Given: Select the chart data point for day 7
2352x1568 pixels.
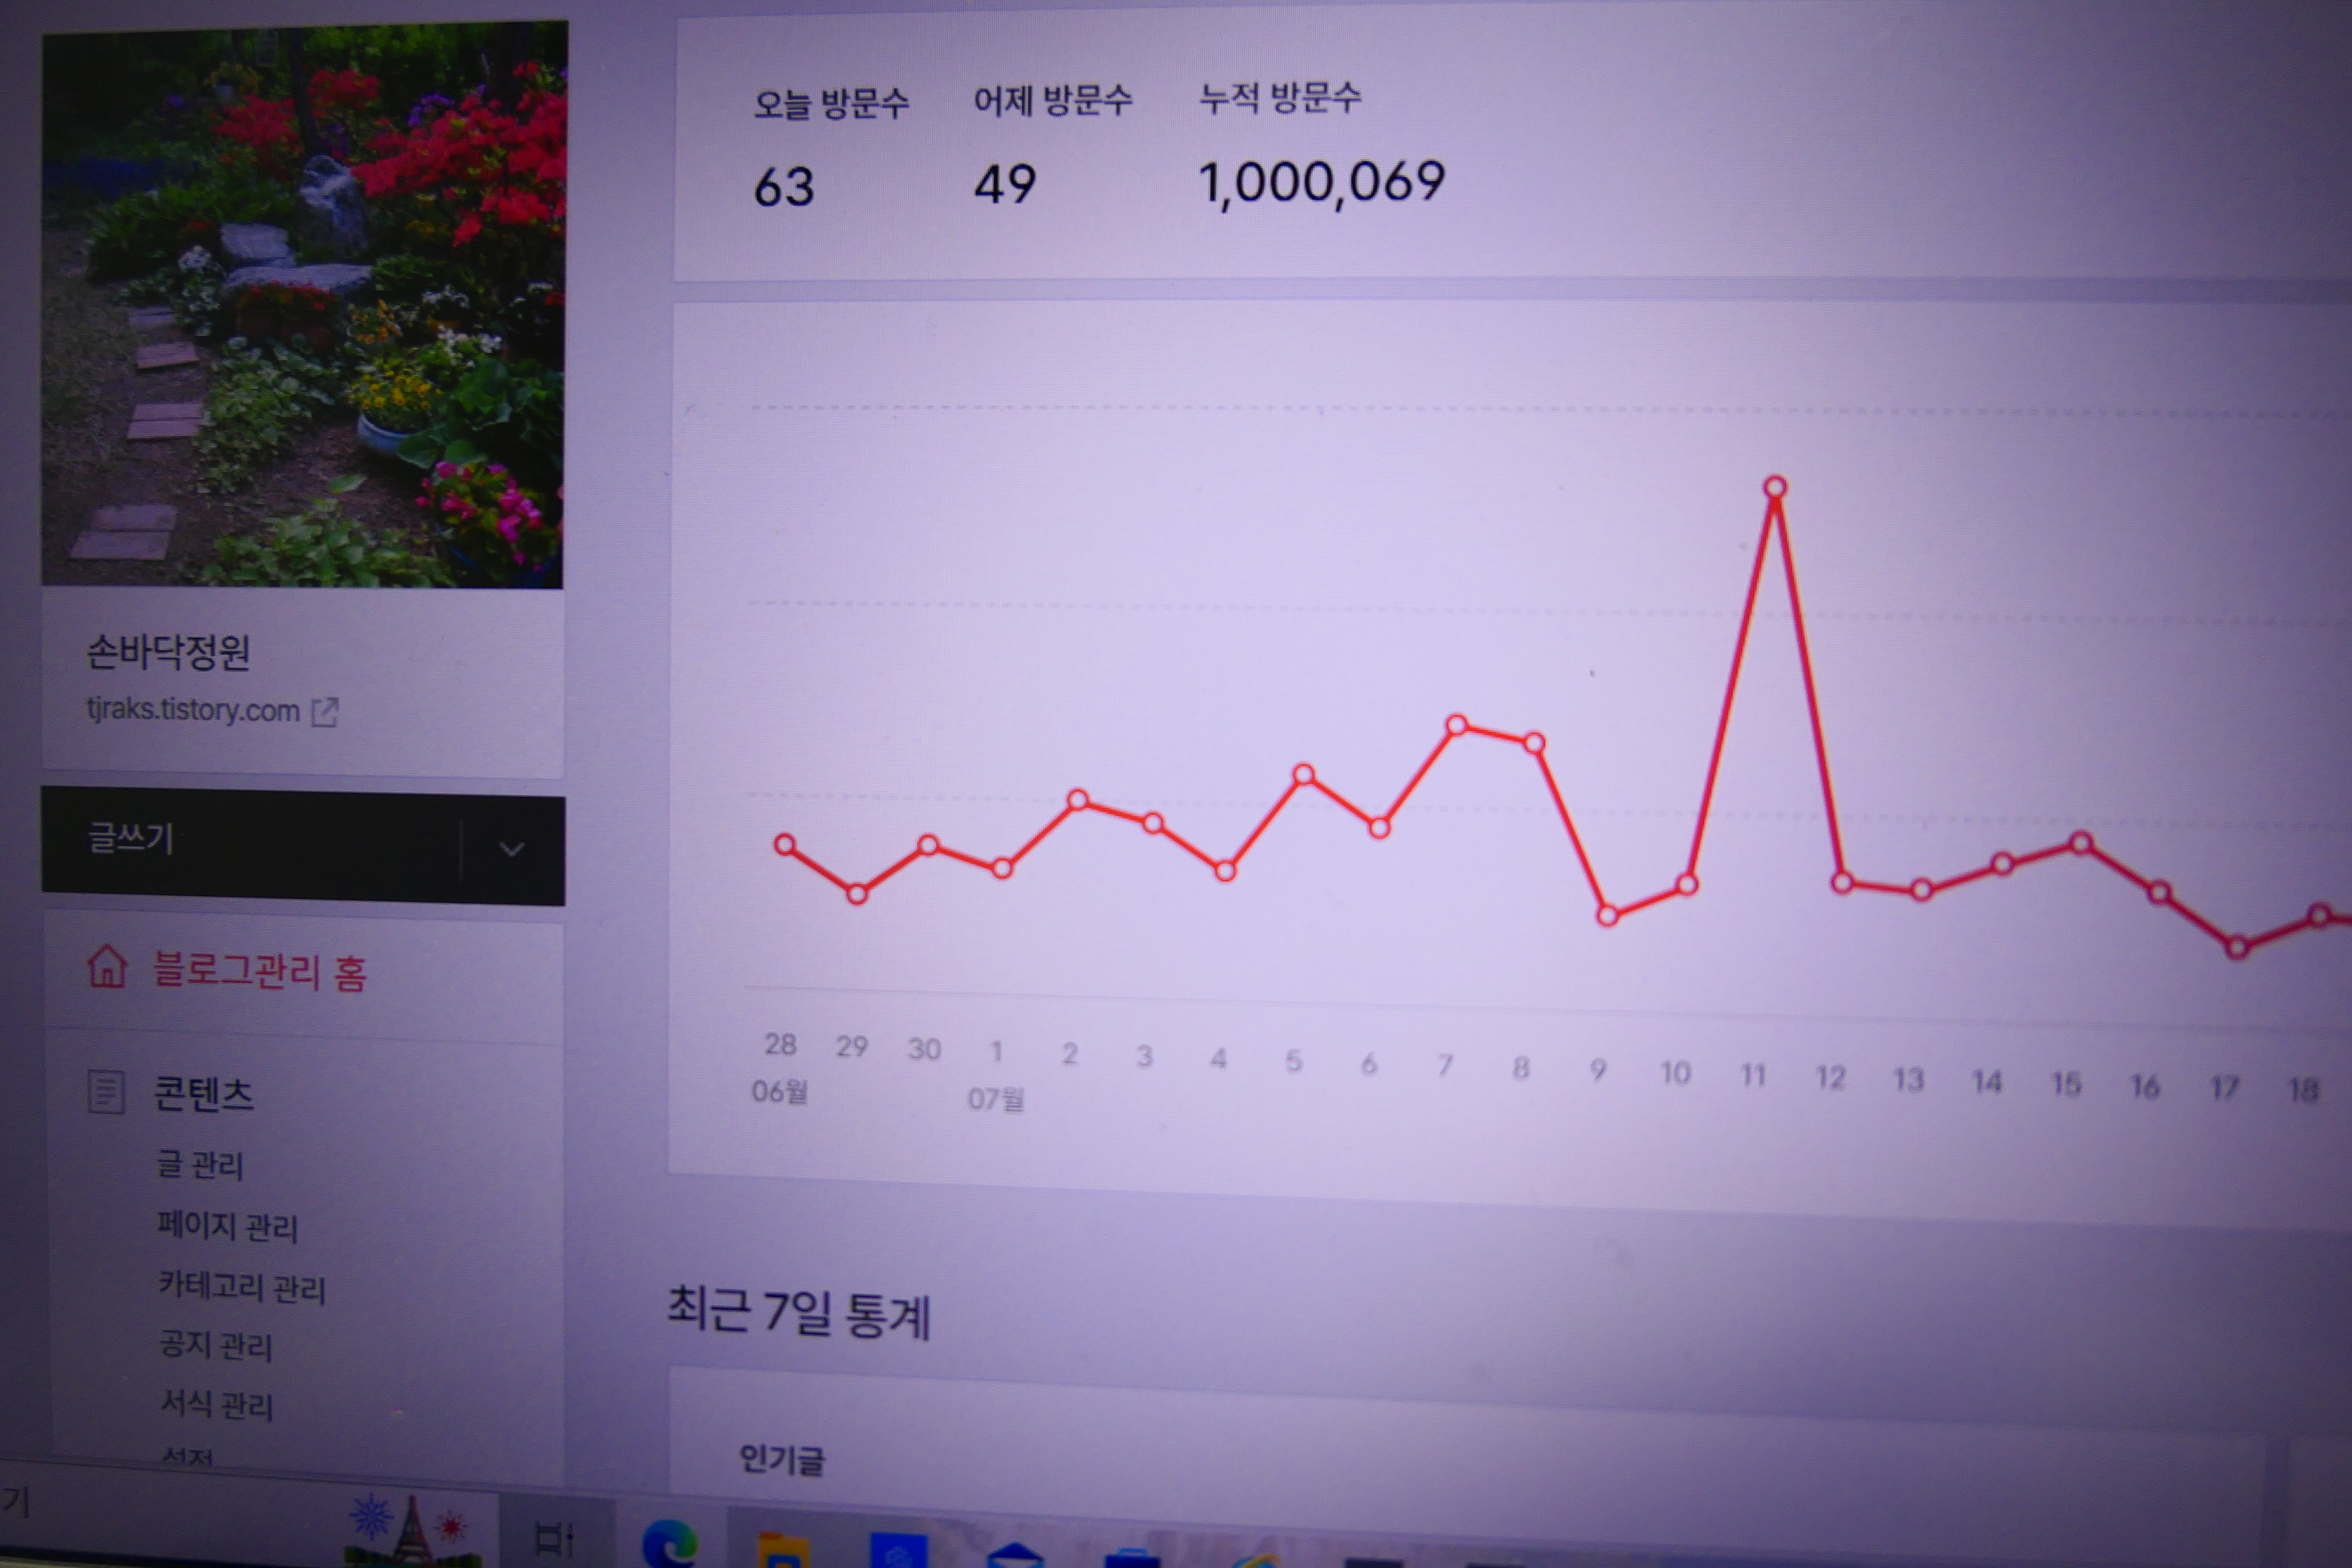Looking at the screenshot, I should coord(1457,725).
